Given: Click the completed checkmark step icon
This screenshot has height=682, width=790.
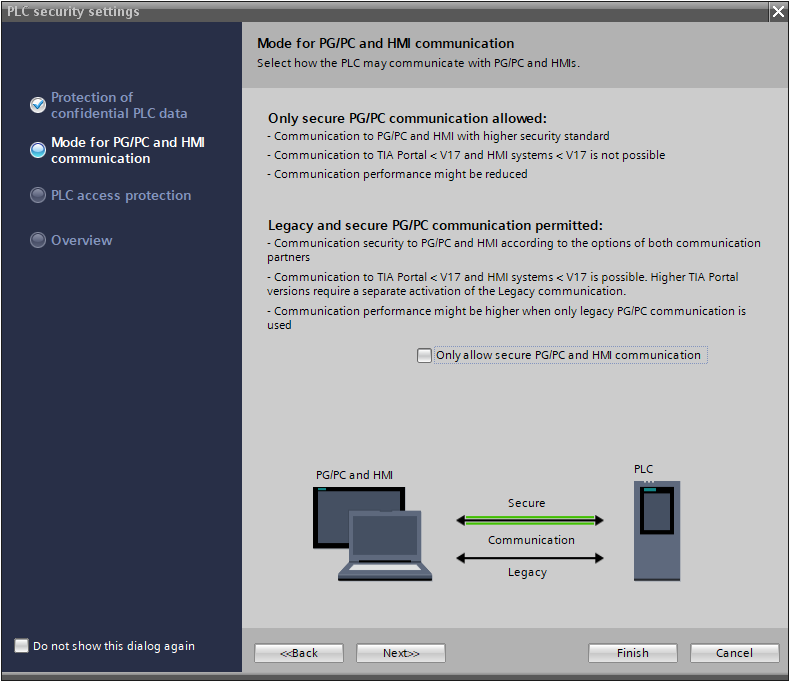Looking at the screenshot, I should pos(38,105).
